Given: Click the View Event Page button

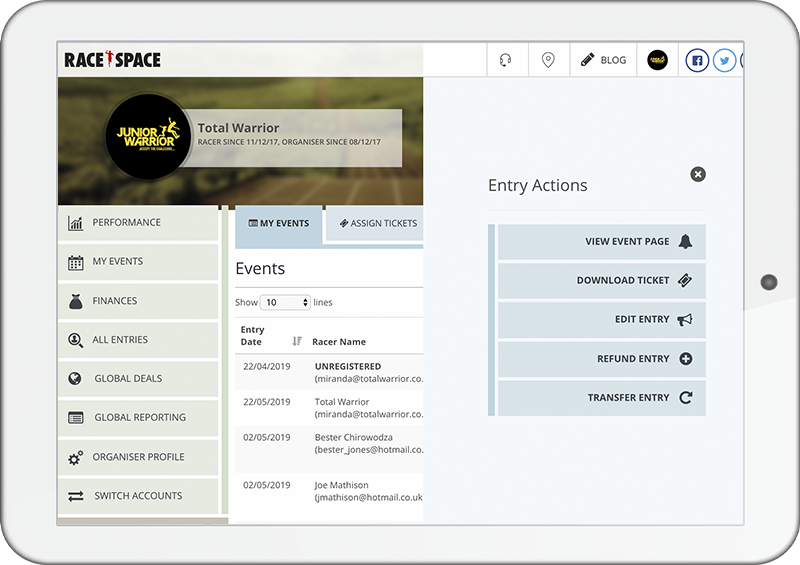Looking at the screenshot, I should 601,242.
